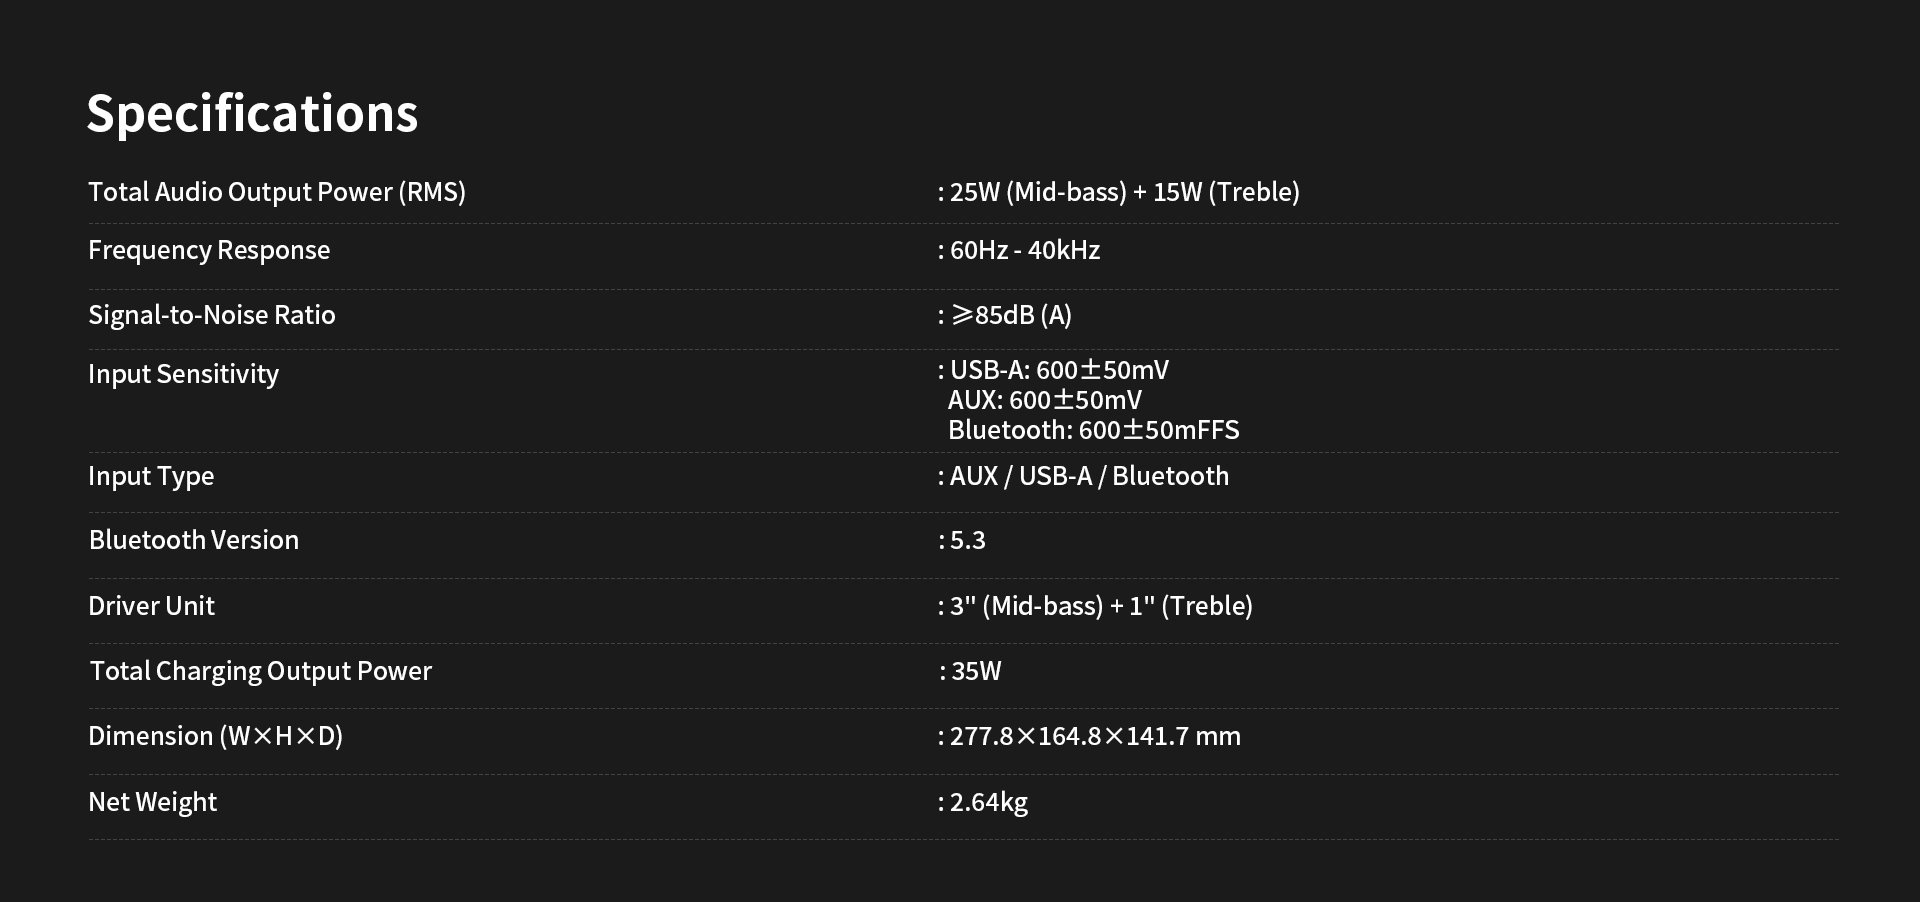Click the Specifications heading
Screen dimensions: 1920x902
(252, 114)
